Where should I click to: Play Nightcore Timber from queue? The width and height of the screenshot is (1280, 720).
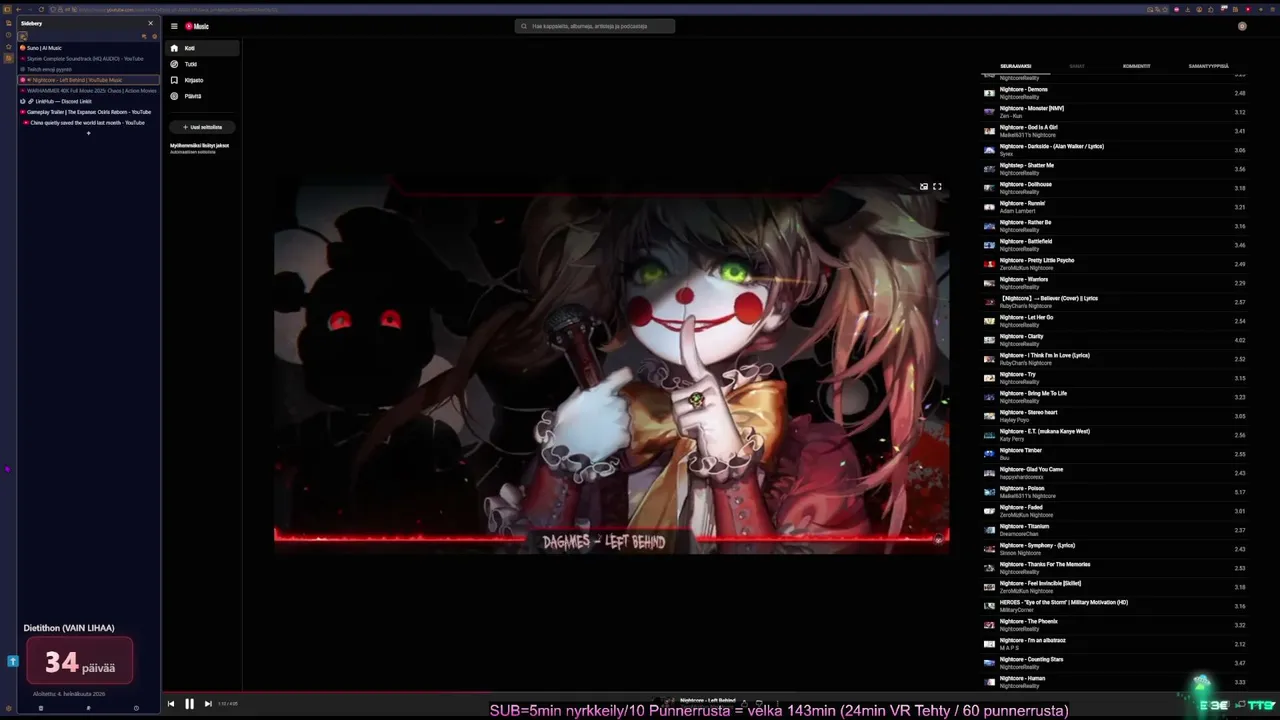coord(1115,454)
